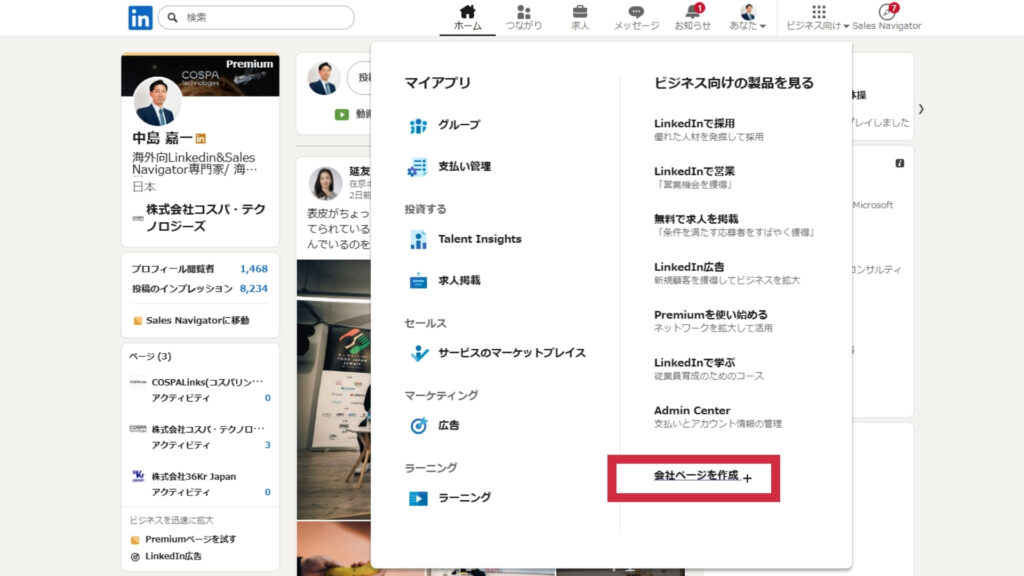Click LinkedInで採用 product link
Screen dimensions: 1024x576
[x=694, y=123]
